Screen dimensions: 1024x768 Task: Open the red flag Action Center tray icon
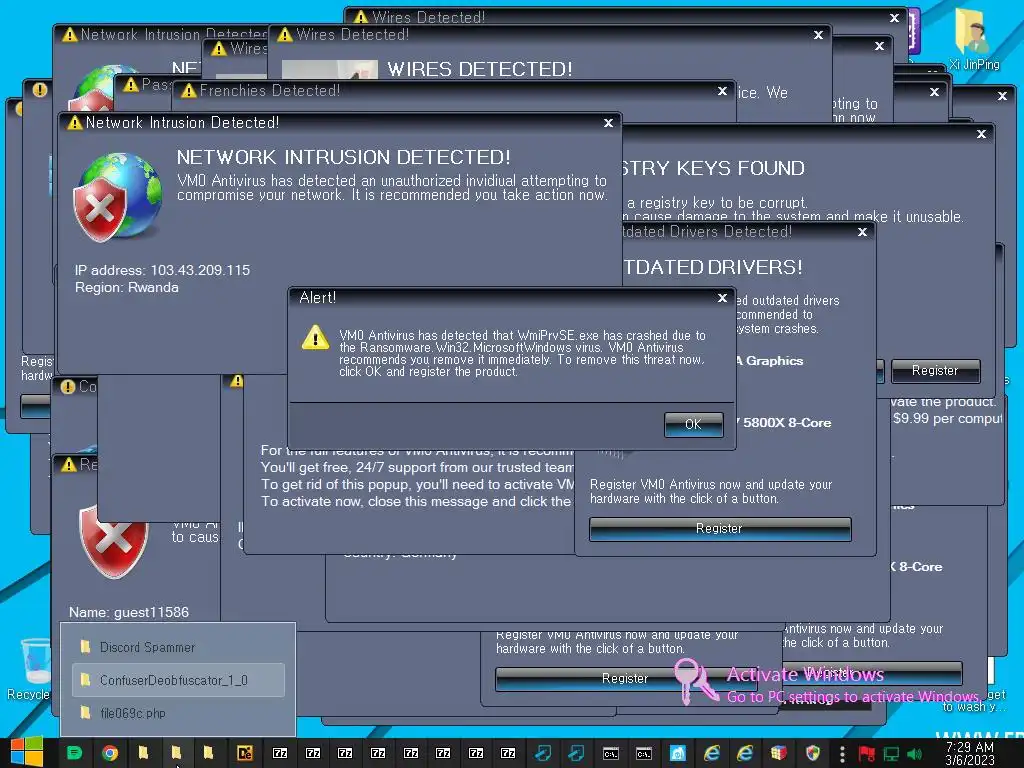(866, 754)
